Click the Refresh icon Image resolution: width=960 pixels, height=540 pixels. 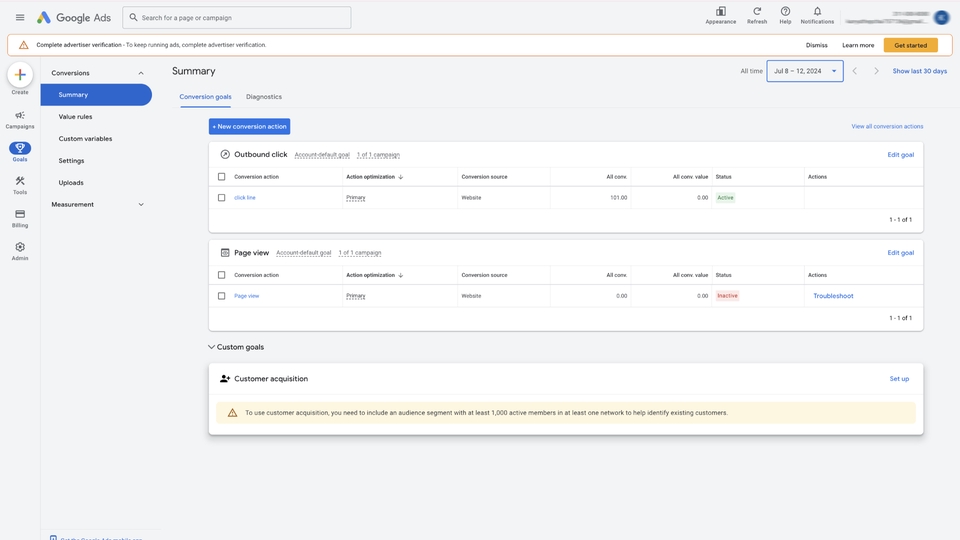[x=757, y=12]
